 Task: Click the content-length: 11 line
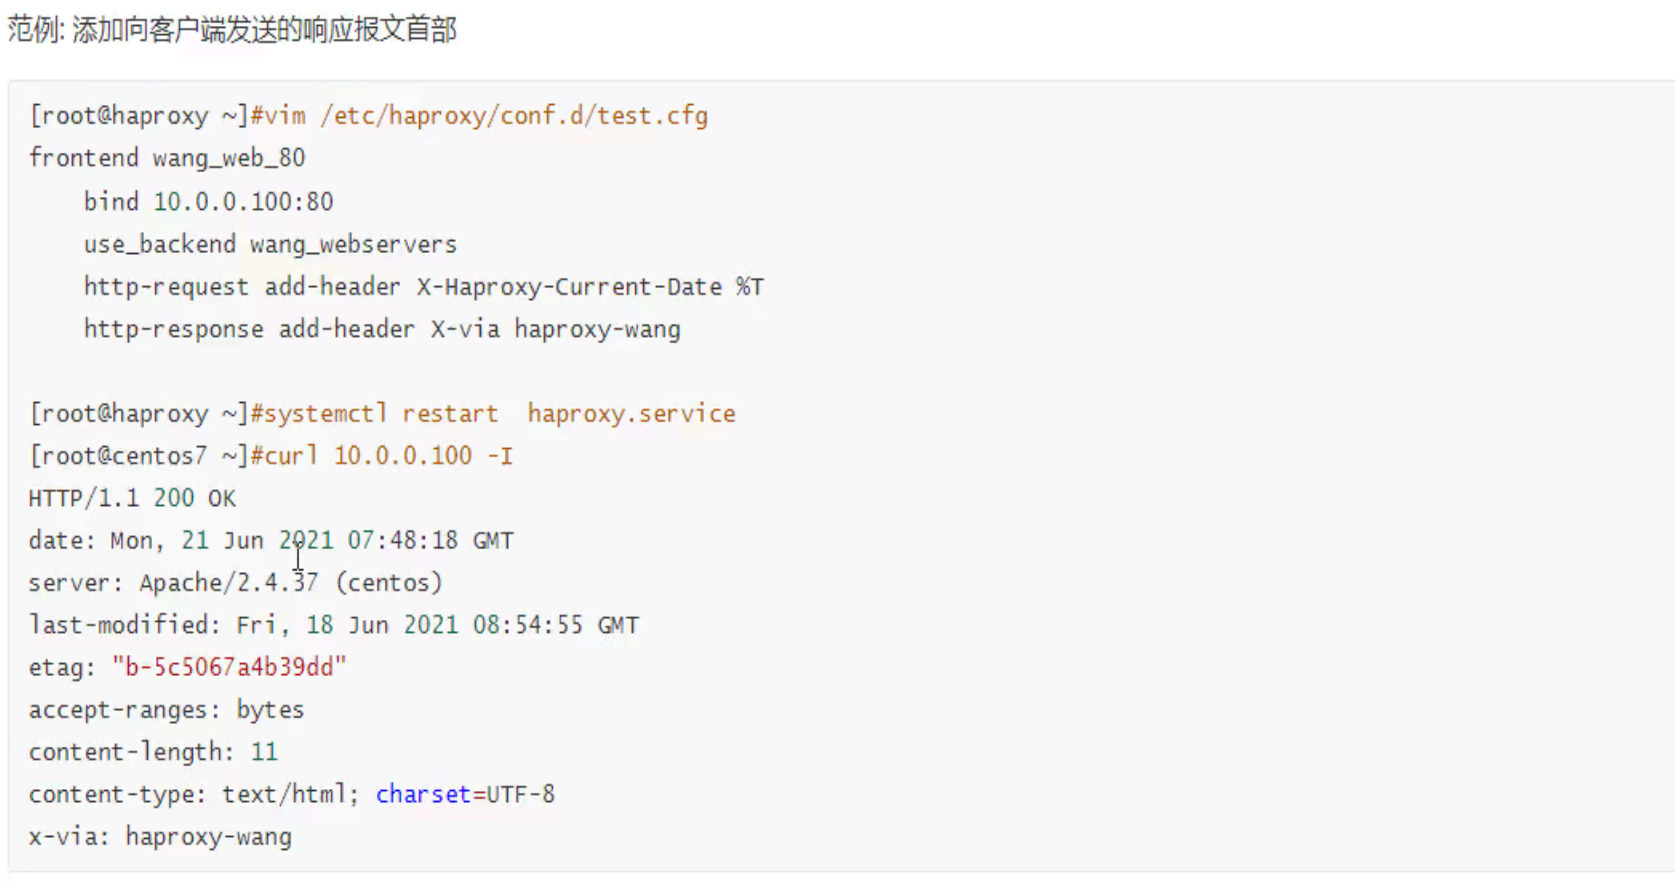[x=153, y=752]
